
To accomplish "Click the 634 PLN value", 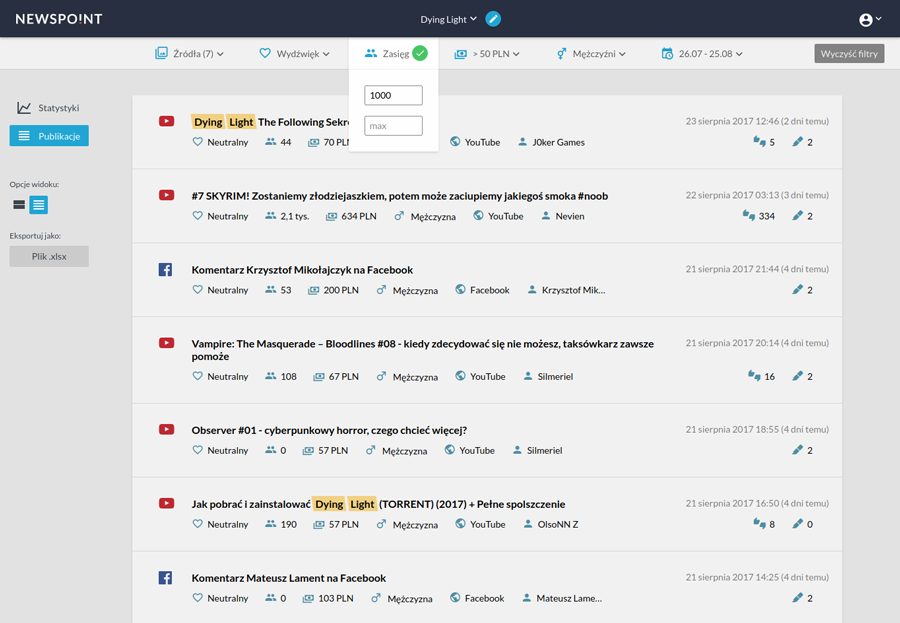I will (359, 216).
